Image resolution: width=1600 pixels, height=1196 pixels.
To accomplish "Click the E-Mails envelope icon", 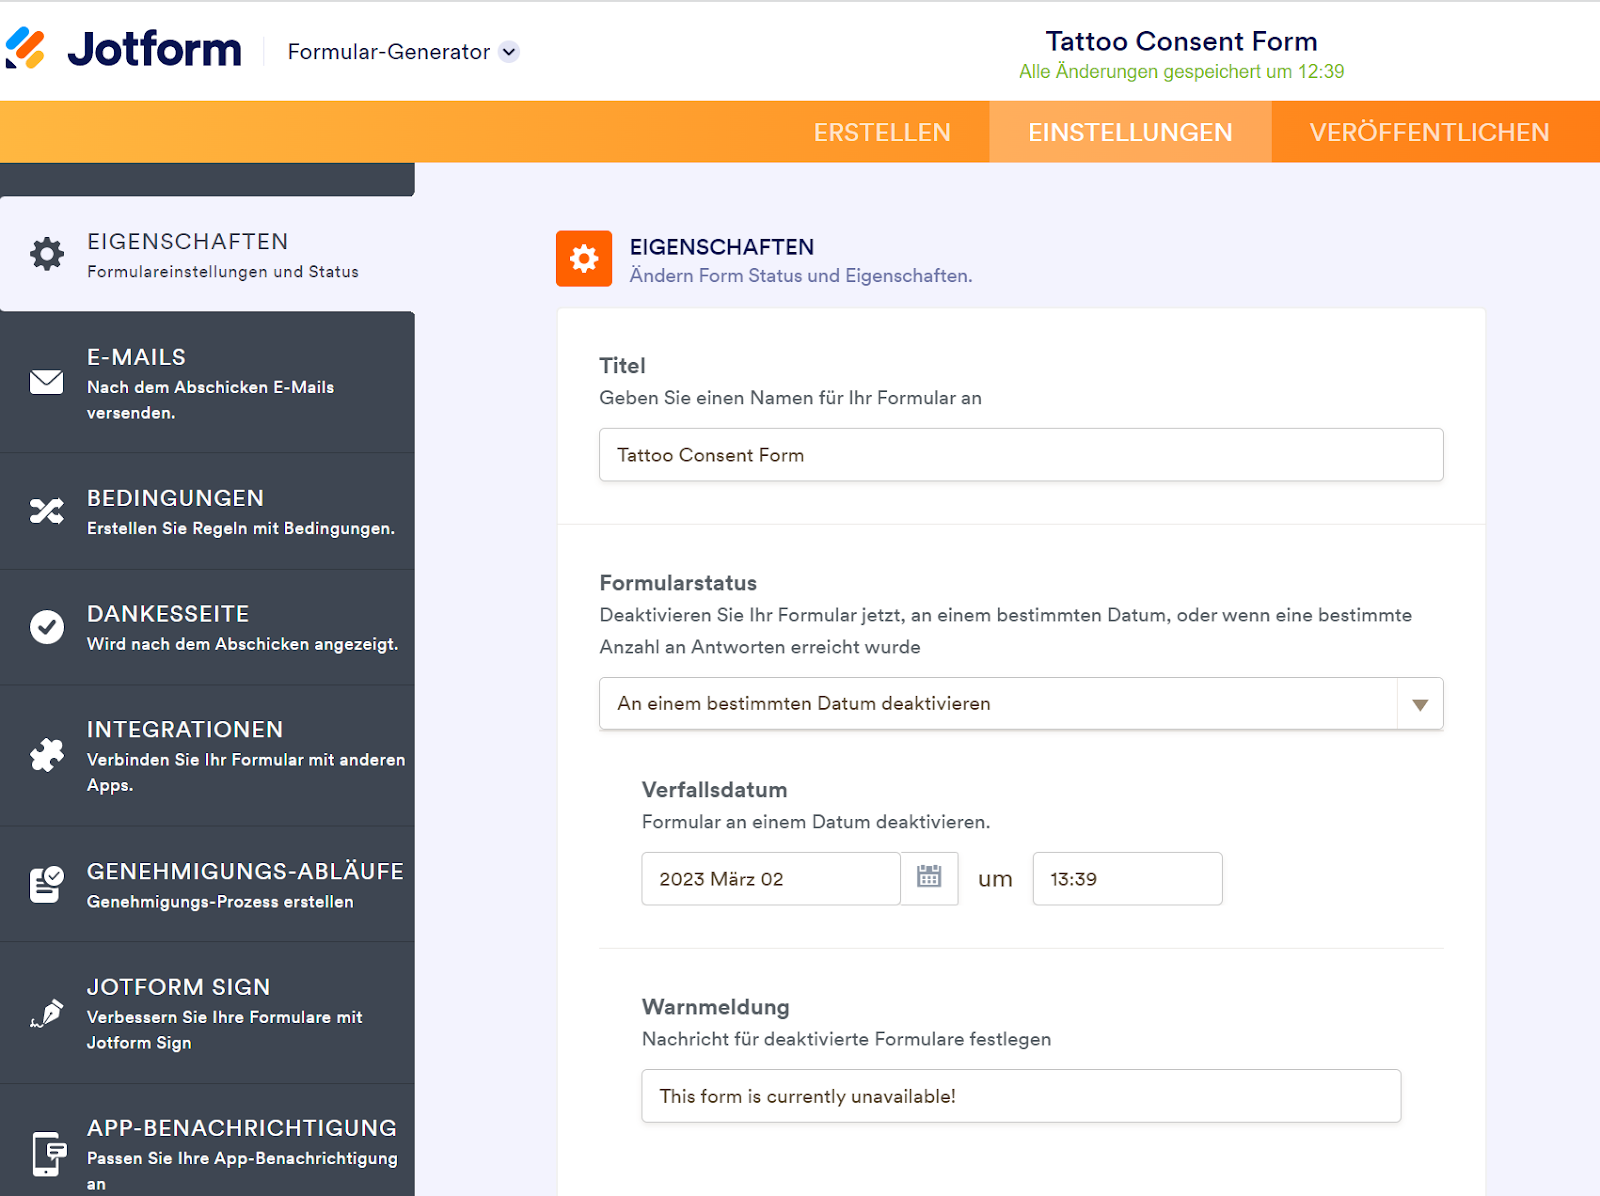I will (x=47, y=382).
